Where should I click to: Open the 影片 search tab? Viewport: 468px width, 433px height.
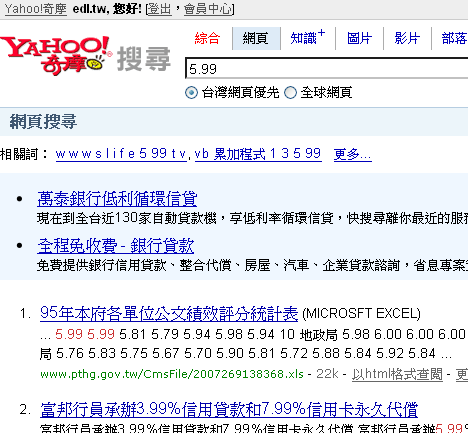click(x=407, y=38)
